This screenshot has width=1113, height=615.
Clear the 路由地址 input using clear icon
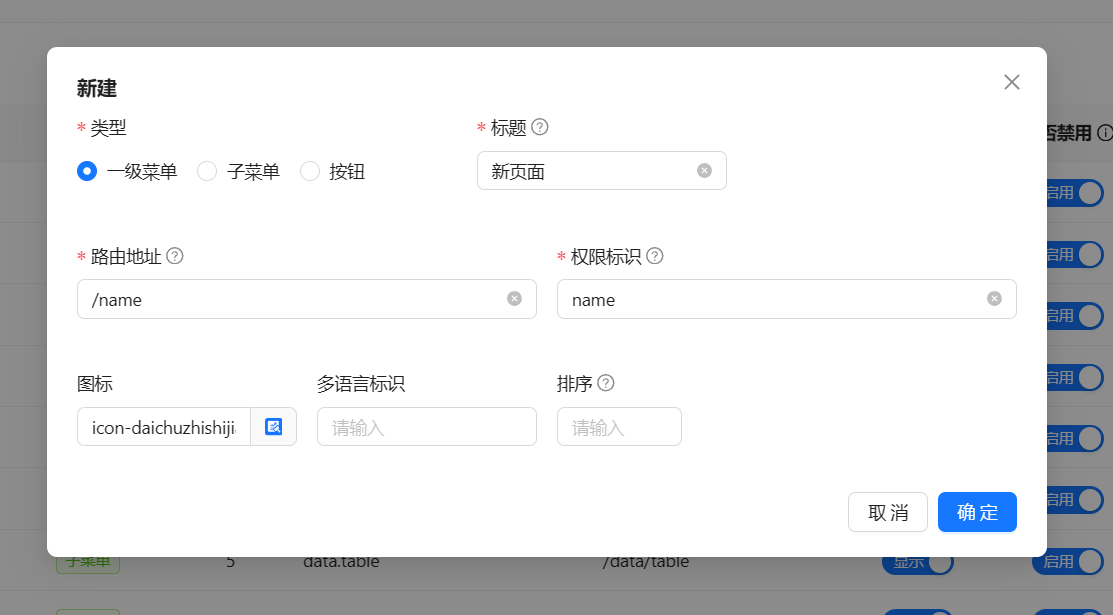(x=514, y=299)
